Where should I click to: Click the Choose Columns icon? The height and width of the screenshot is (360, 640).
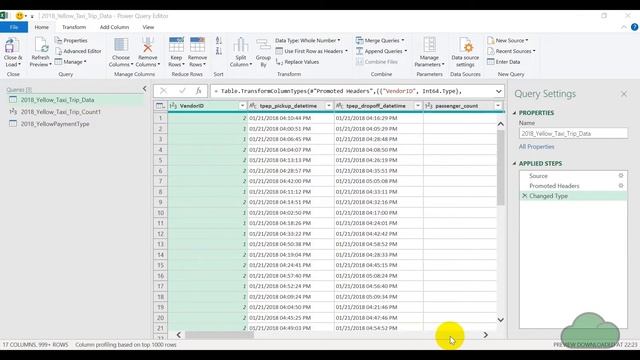[121, 45]
